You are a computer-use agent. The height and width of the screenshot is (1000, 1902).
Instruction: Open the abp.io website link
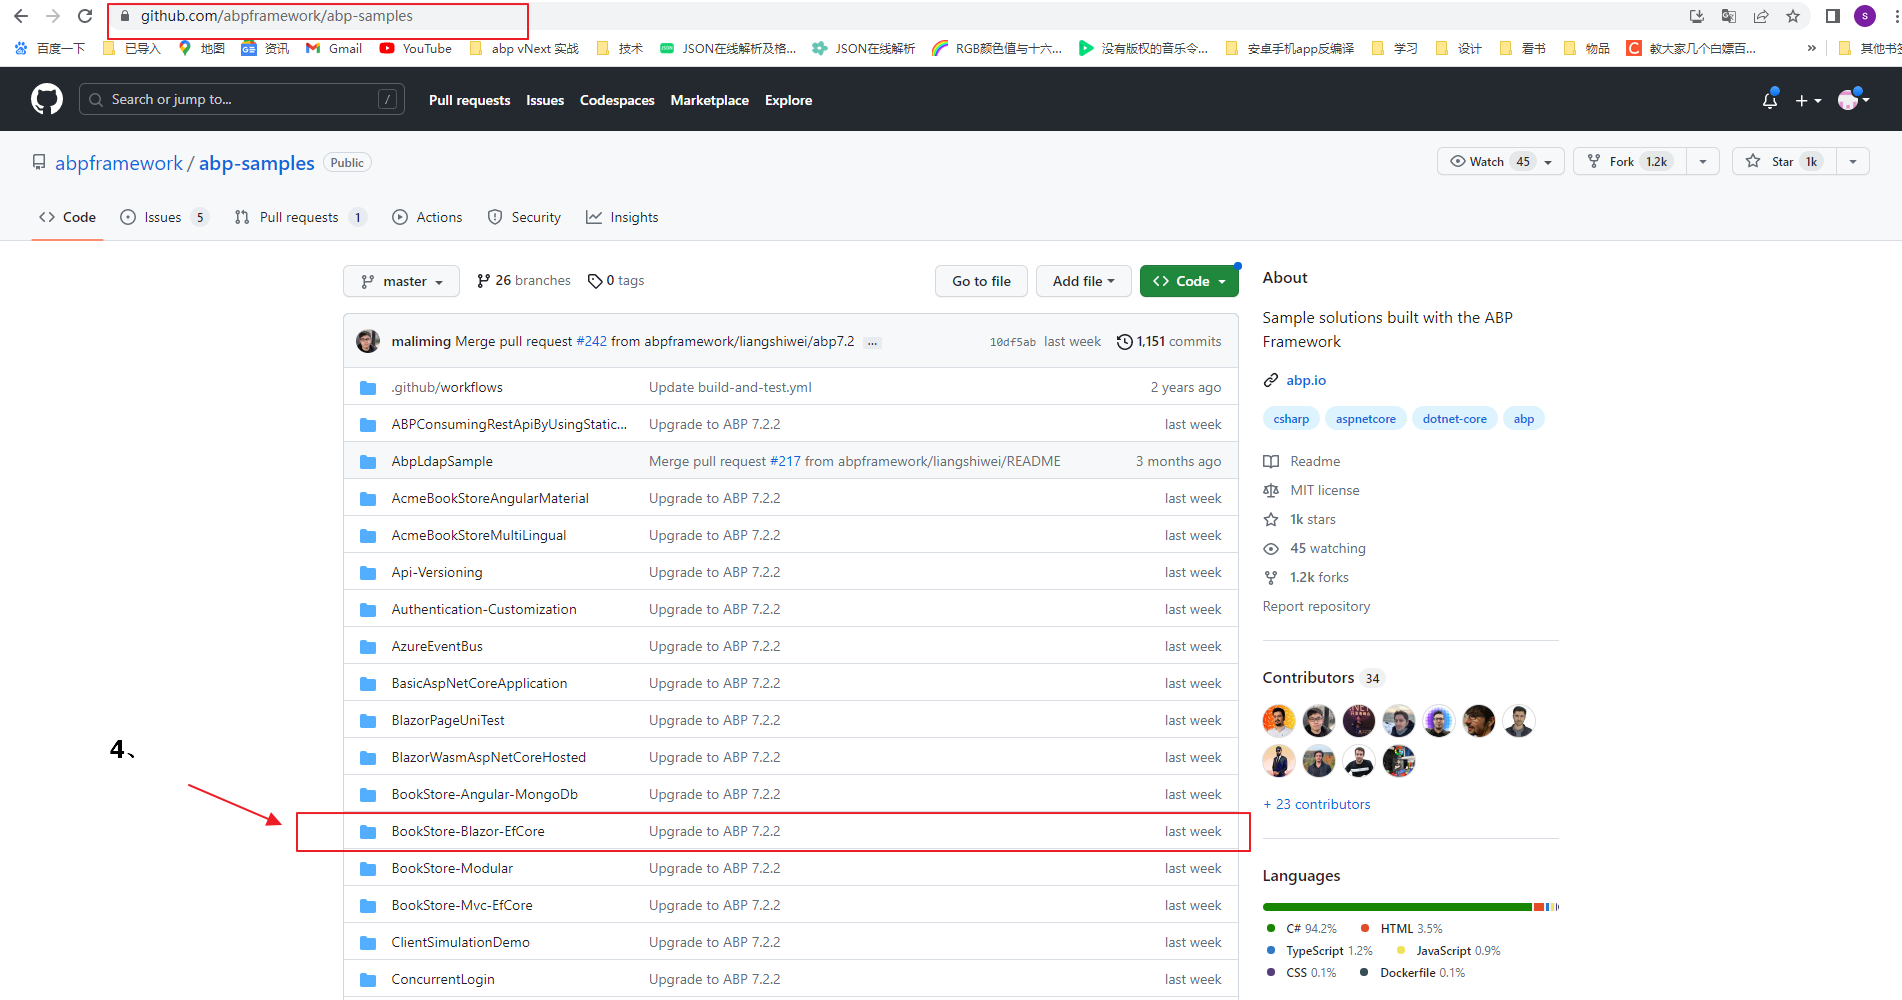pos(1306,380)
